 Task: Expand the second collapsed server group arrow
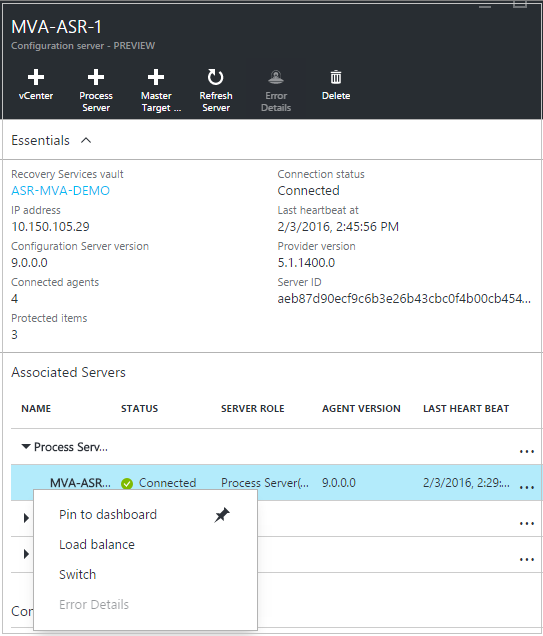tap(26, 554)
